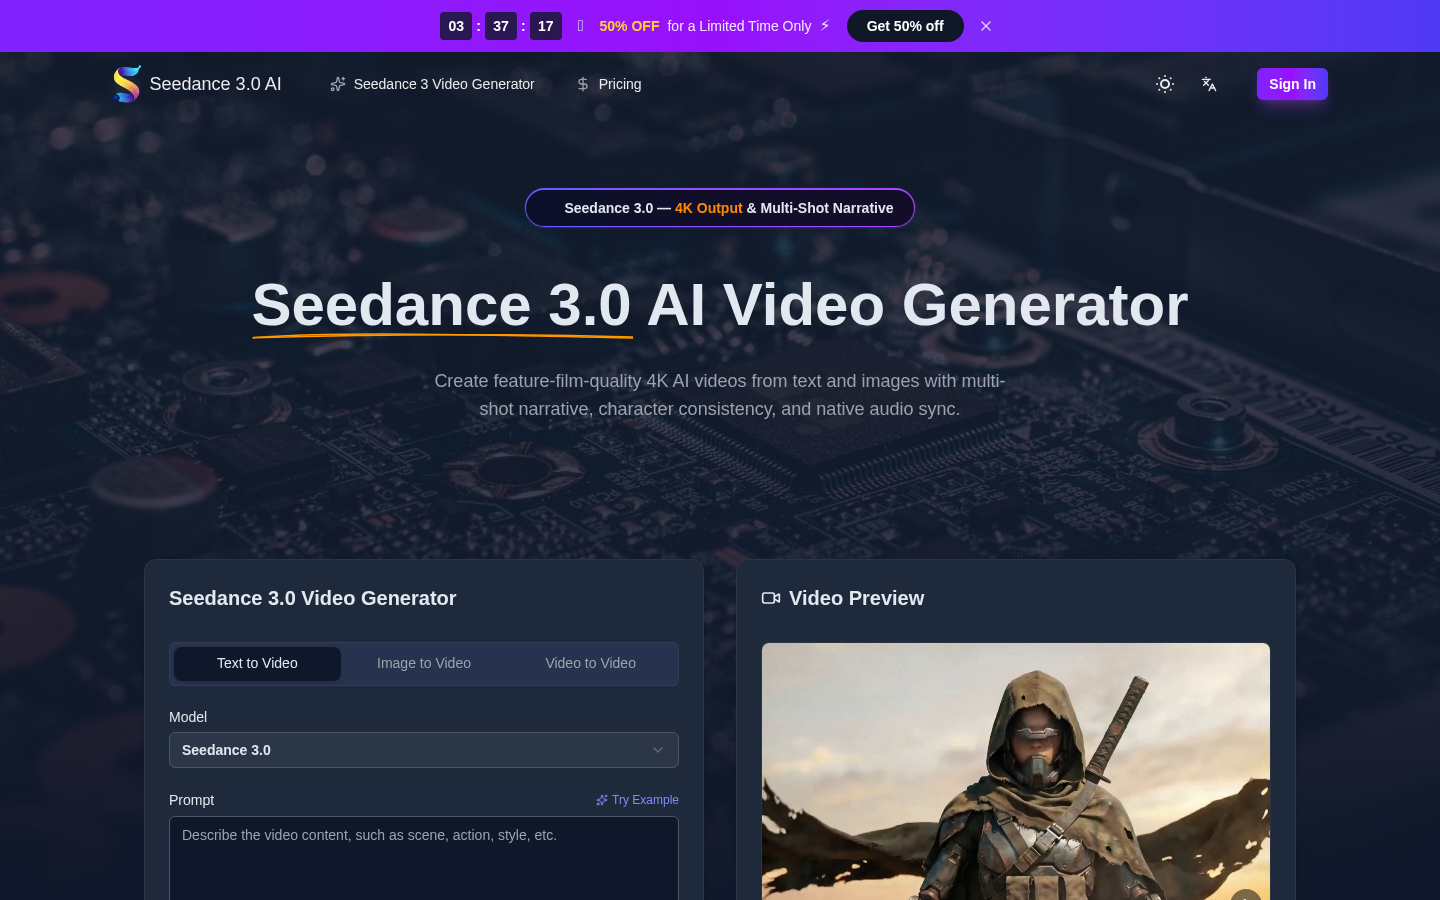Viewport: 1440px width, 900px height.
Task: Click inside the Prompt text area
Action: click(x=423, y=858)
